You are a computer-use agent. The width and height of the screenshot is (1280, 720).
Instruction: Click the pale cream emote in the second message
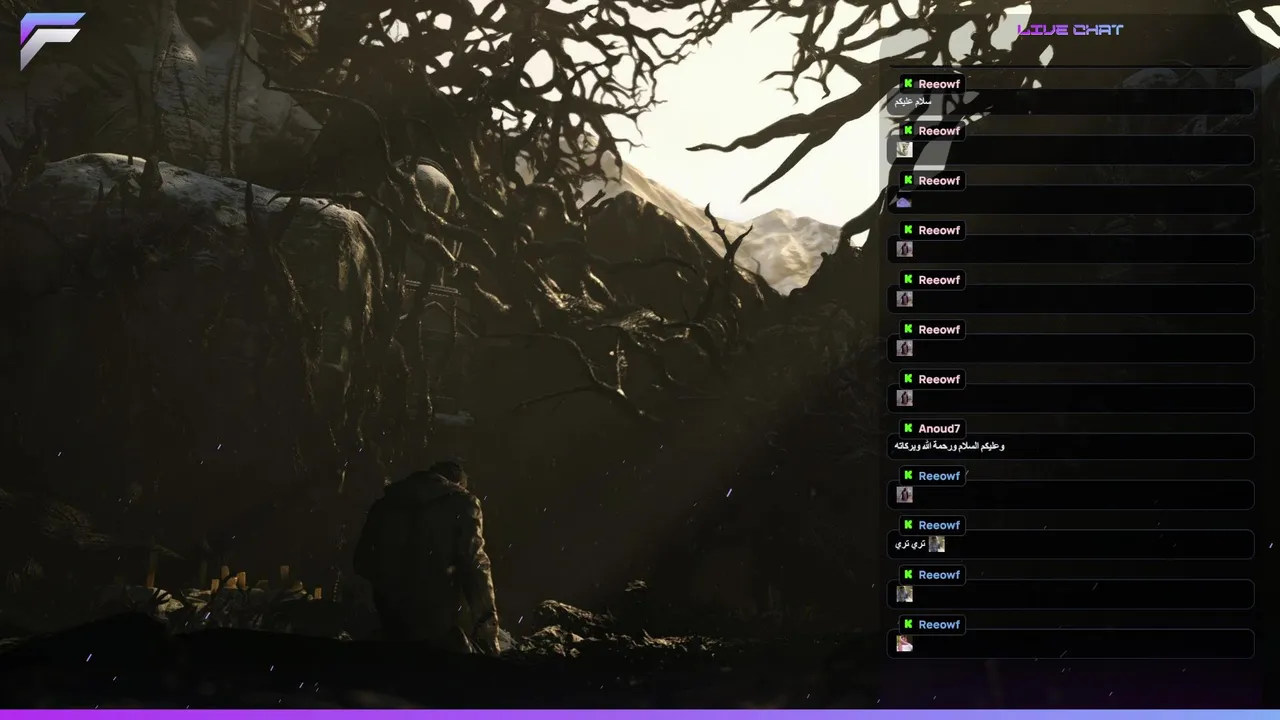point(904,149)
